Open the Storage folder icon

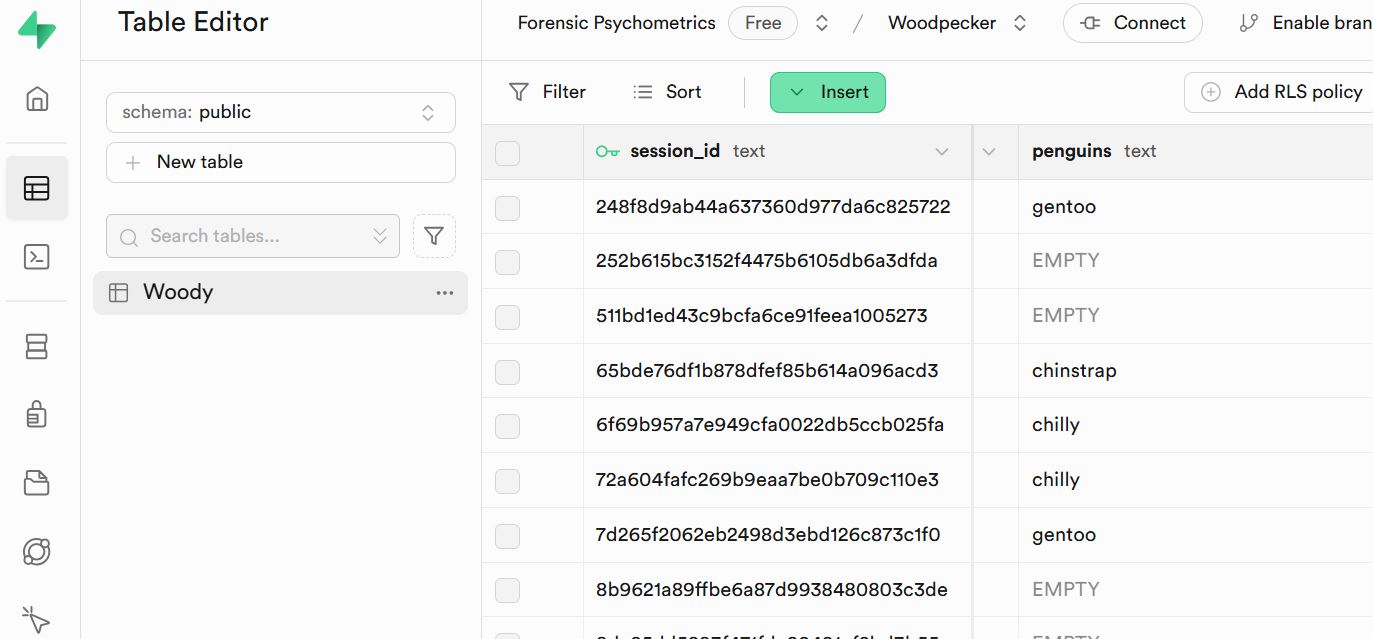[x=37, y=483]
